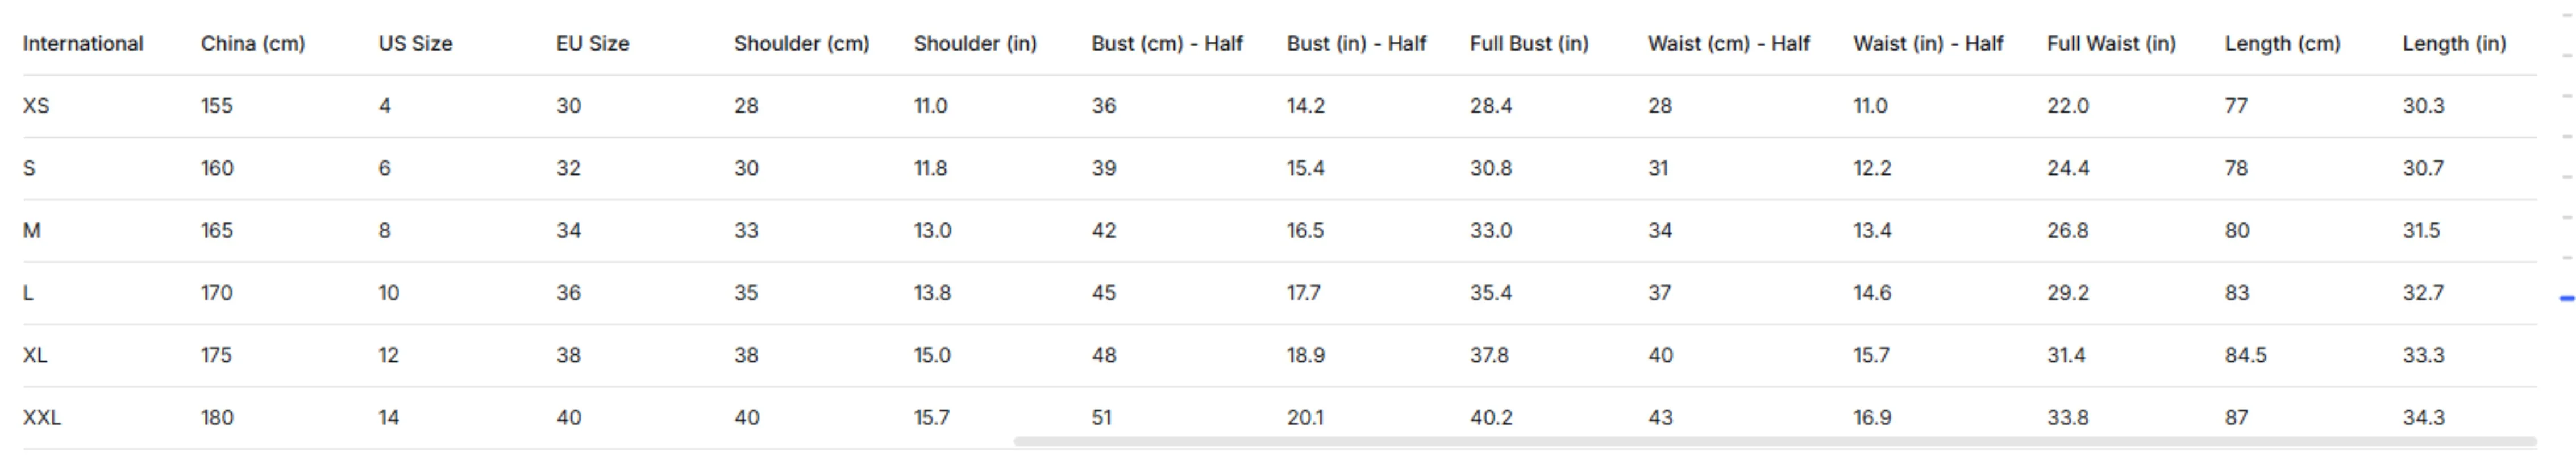Click the Full Bust (in) header

1529,44
